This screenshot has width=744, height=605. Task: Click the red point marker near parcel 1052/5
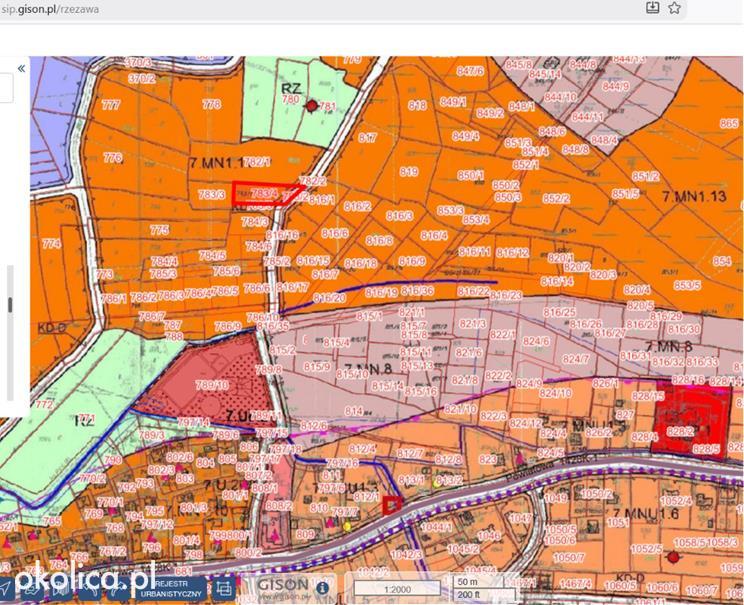coord(673,557)
